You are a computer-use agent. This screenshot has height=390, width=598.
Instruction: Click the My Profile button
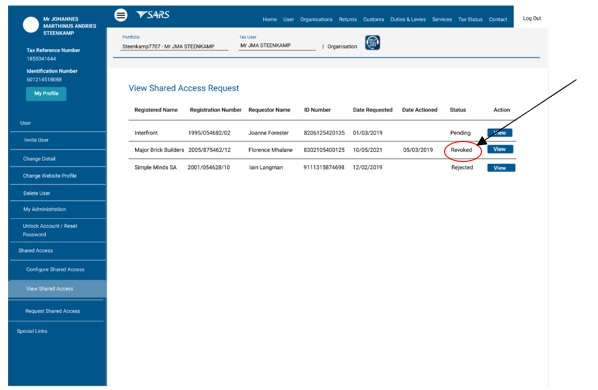pos(46,94)
